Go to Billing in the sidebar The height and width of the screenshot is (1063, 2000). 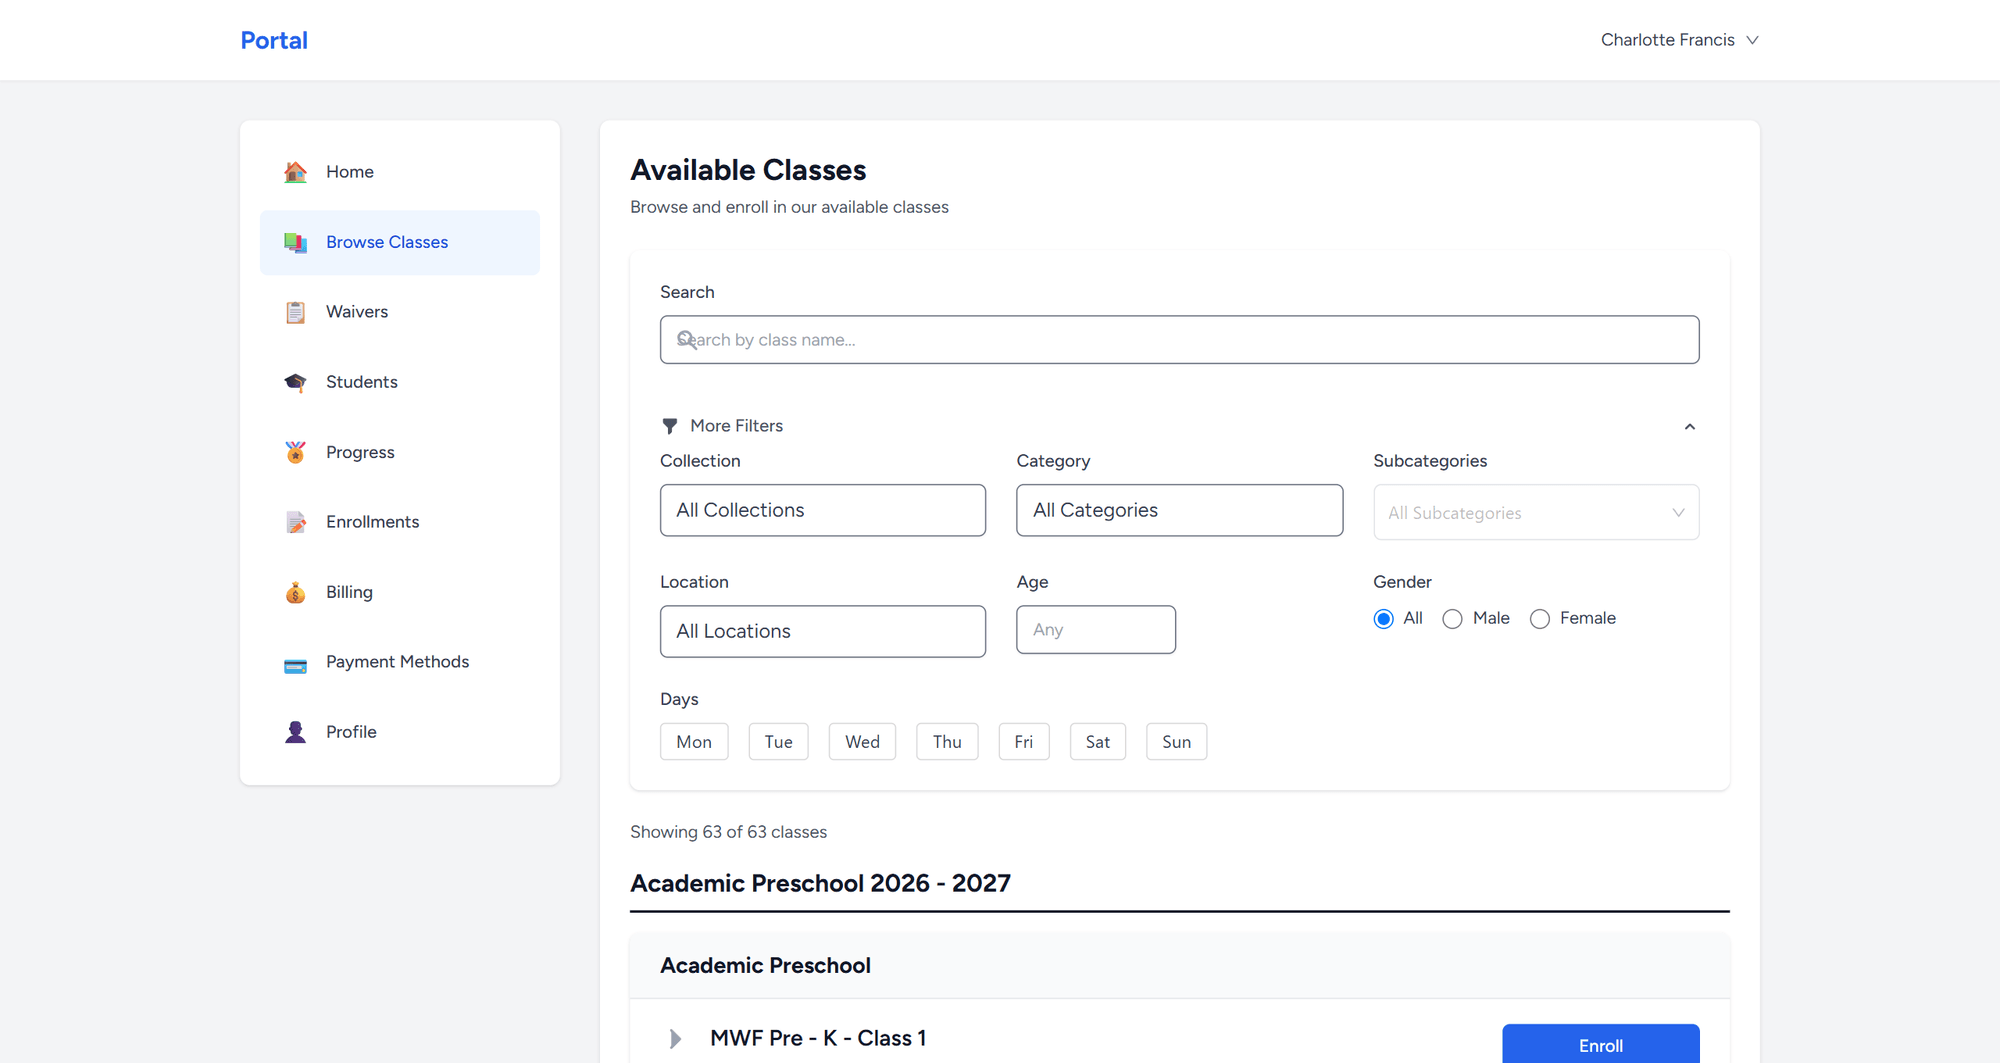point(400,592)
